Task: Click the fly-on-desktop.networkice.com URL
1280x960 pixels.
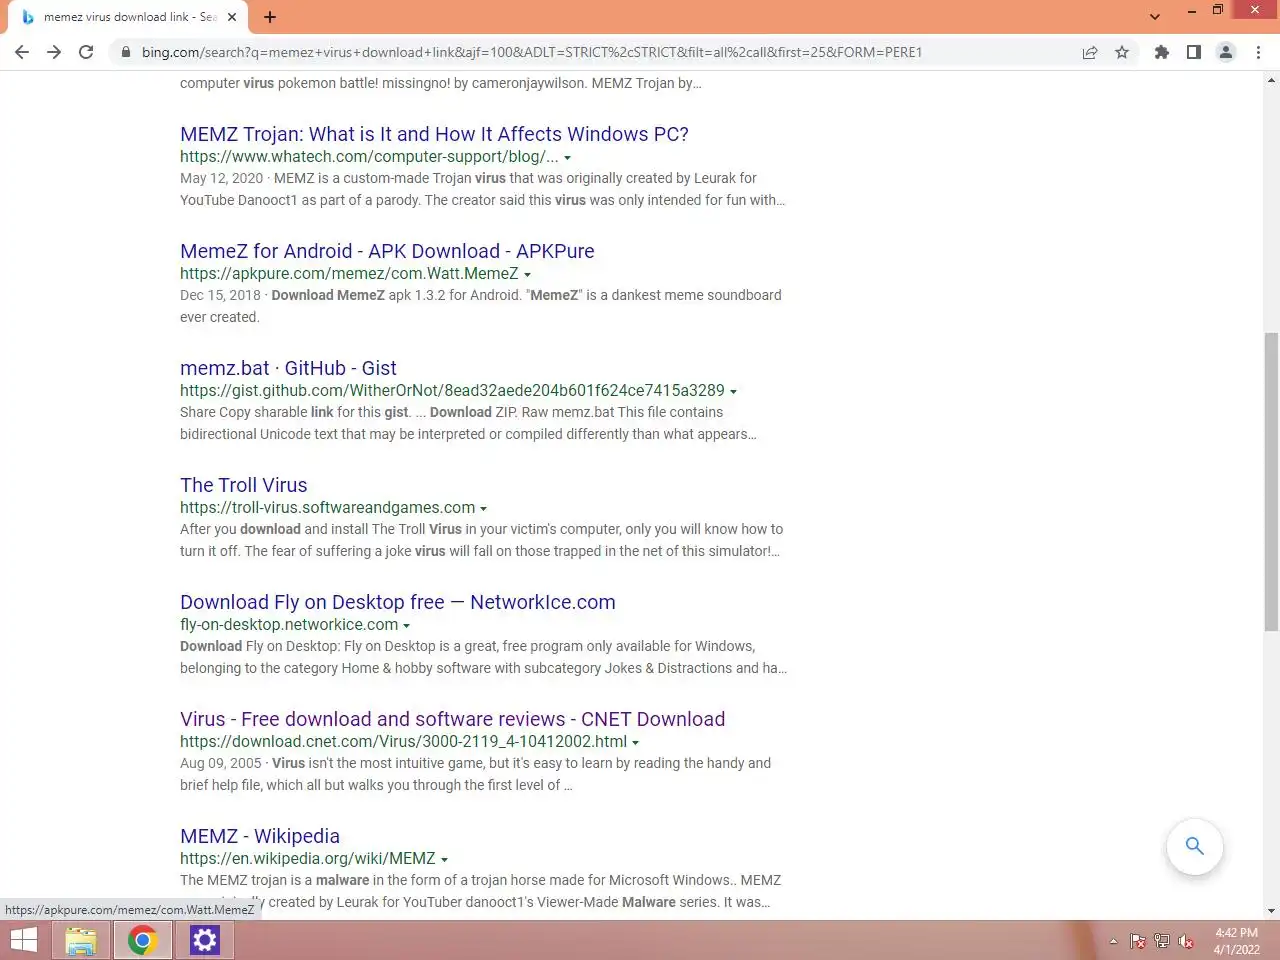Action: [x=289, y=625]
